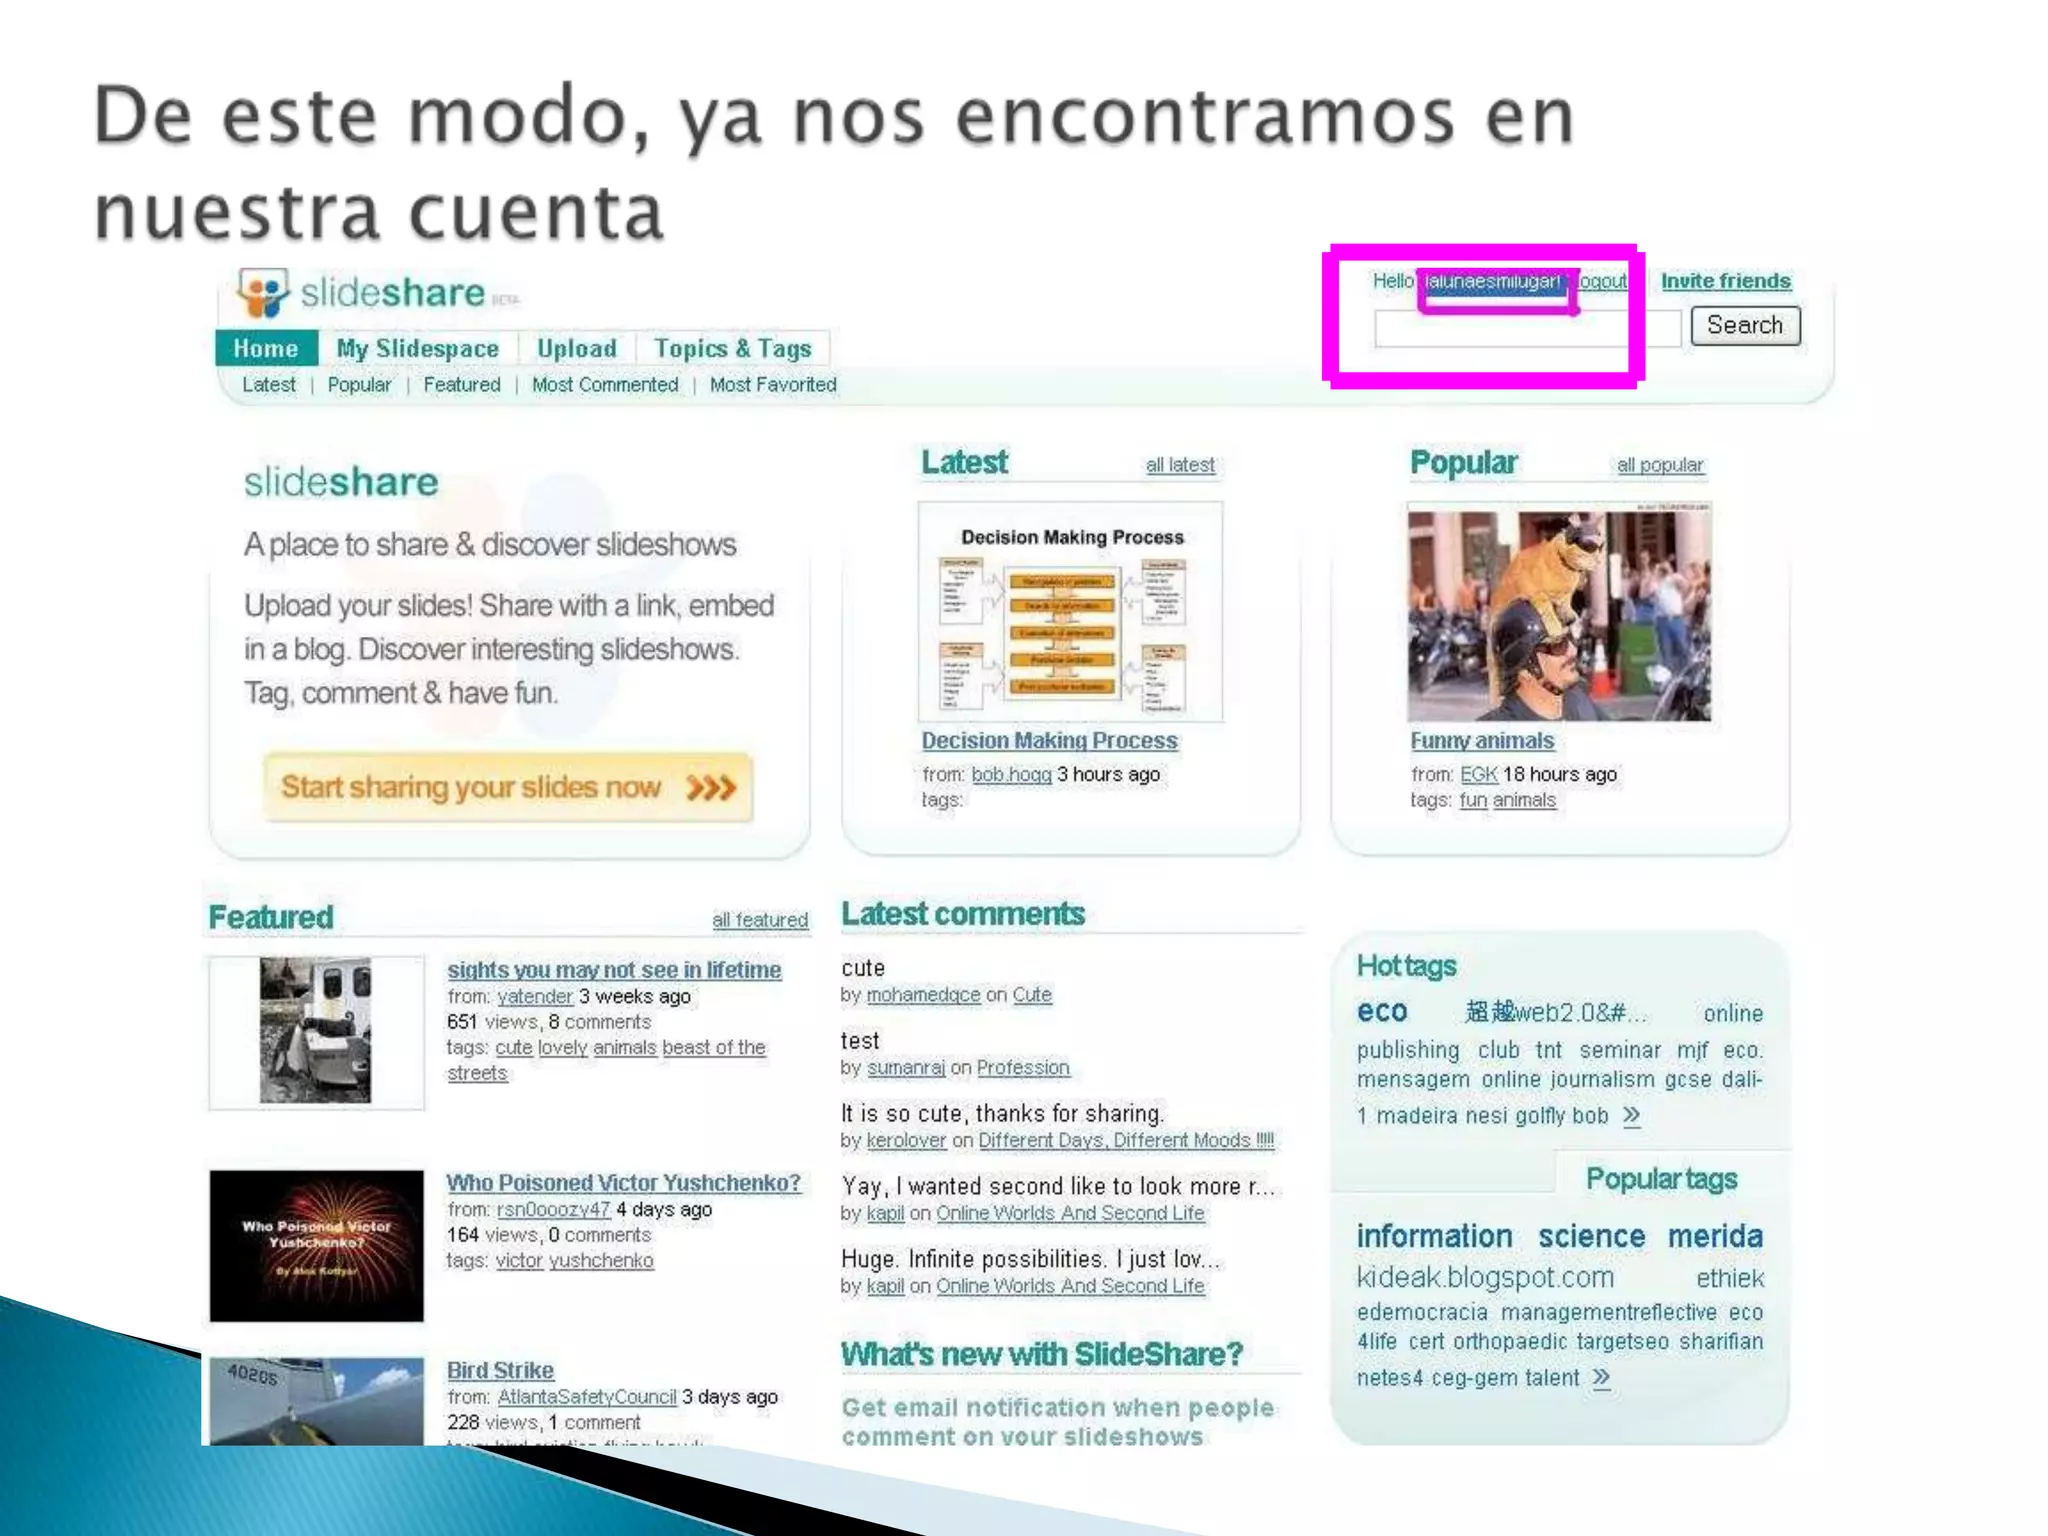Screen dimensions: 2048x1536
Task: Click Start sharing your slides now button
Action: [508, 788]
